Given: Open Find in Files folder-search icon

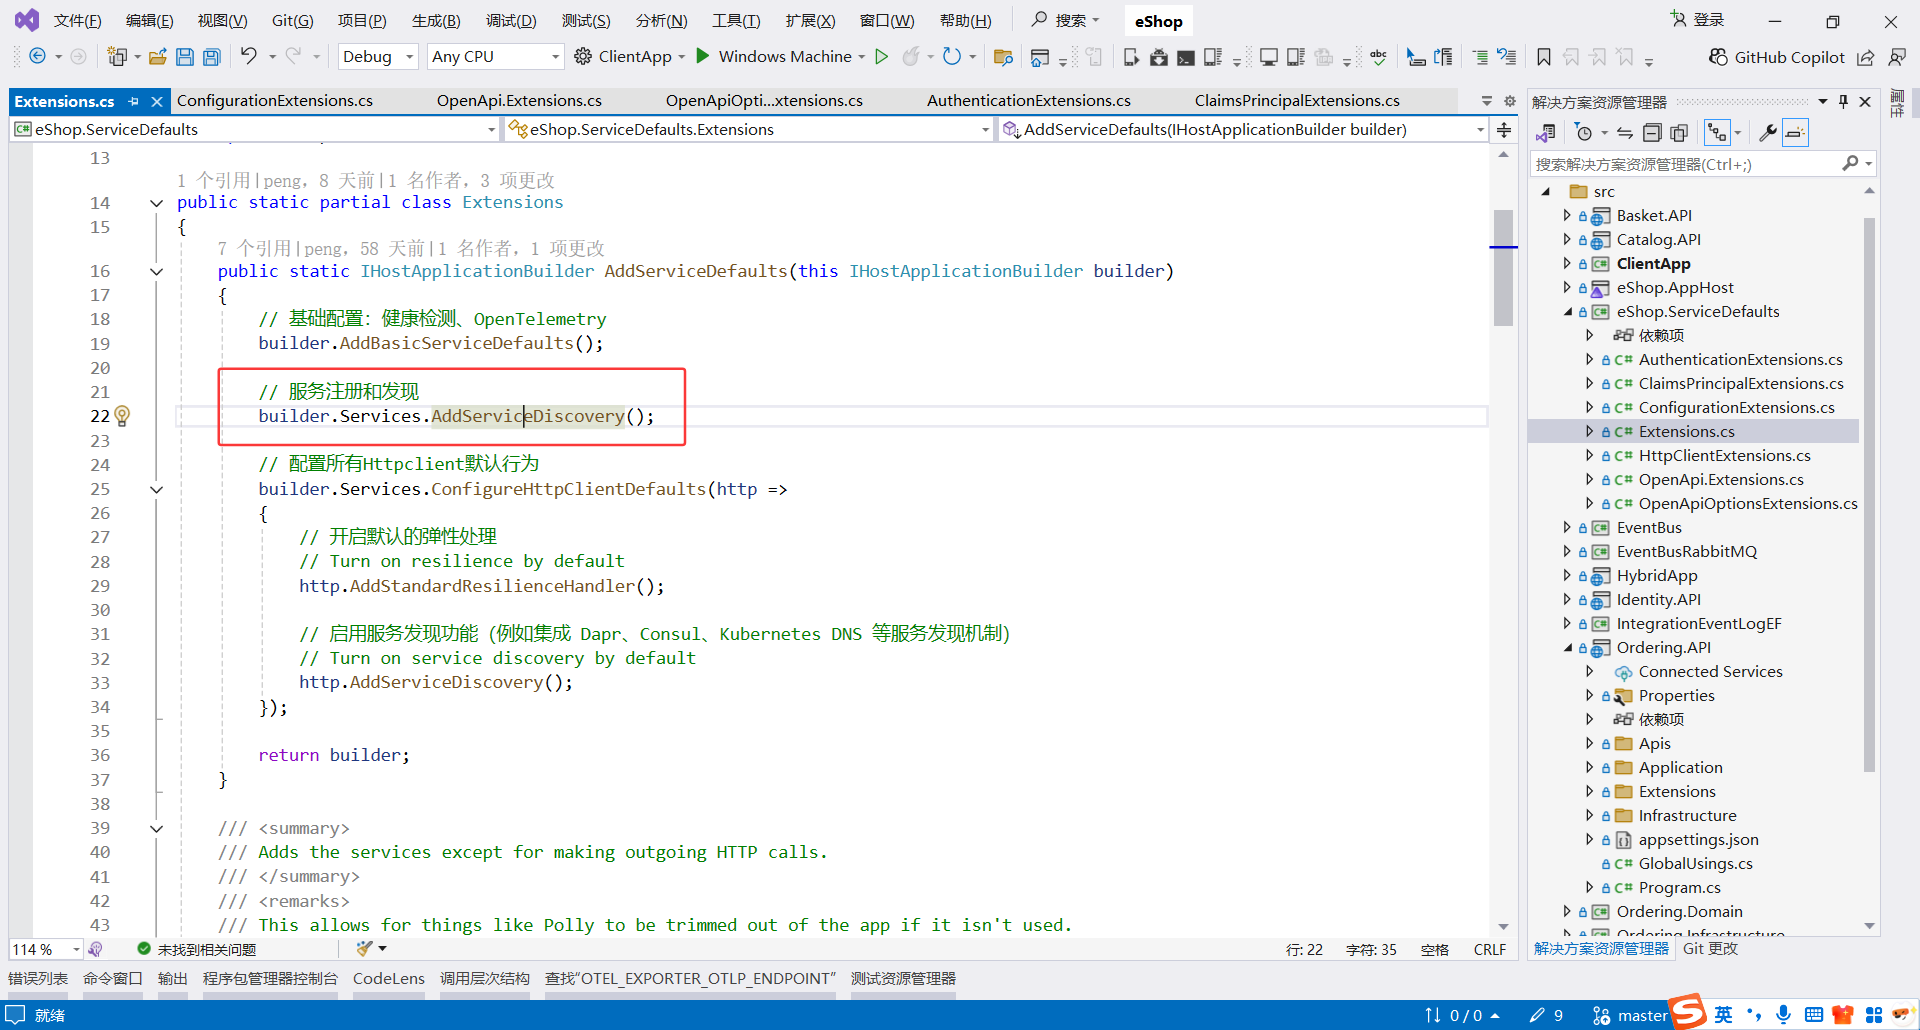Looking at the screenshot, I should 1003,57.
